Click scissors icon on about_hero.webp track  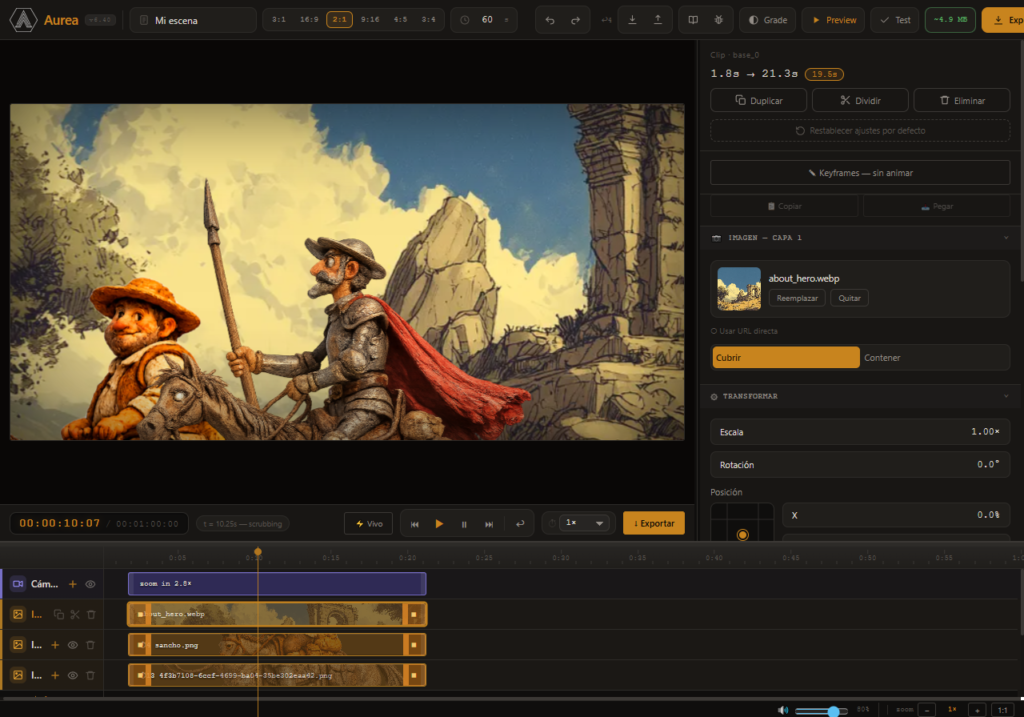tap(75, 614)
